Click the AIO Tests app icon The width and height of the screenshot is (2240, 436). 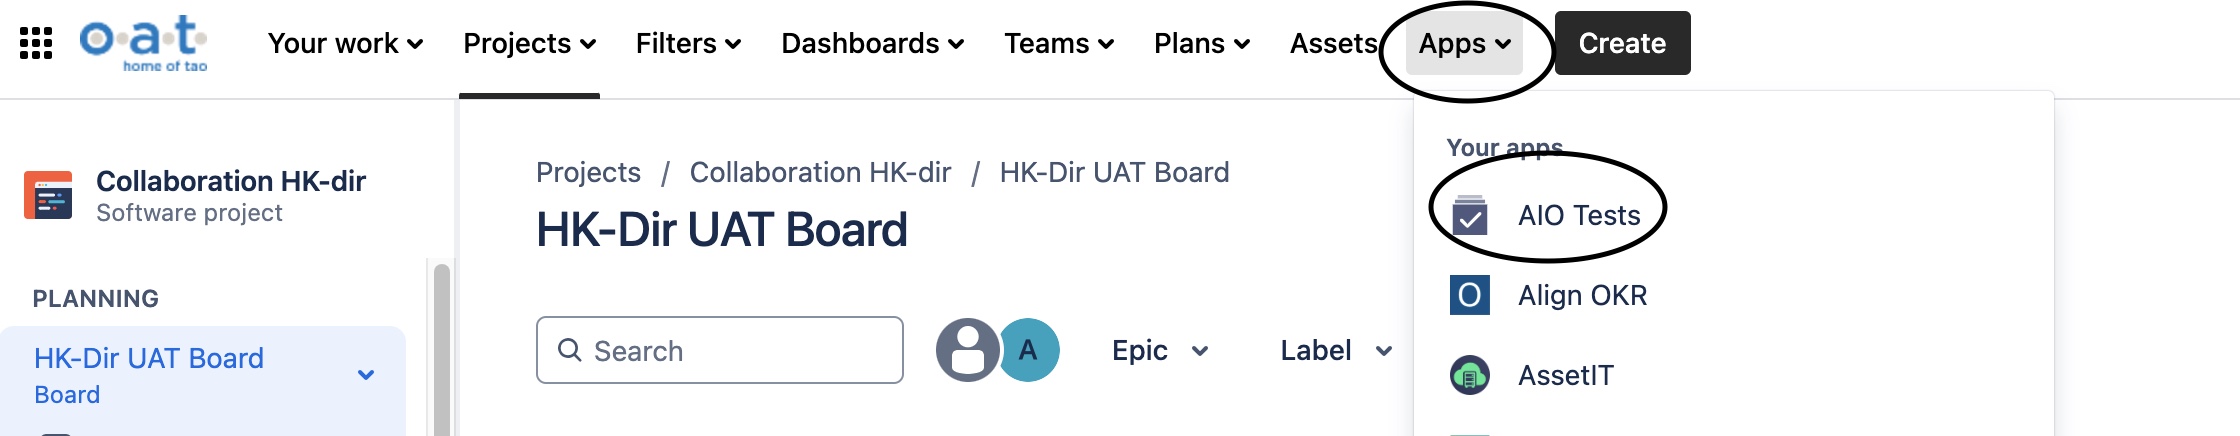(1469, 215)
